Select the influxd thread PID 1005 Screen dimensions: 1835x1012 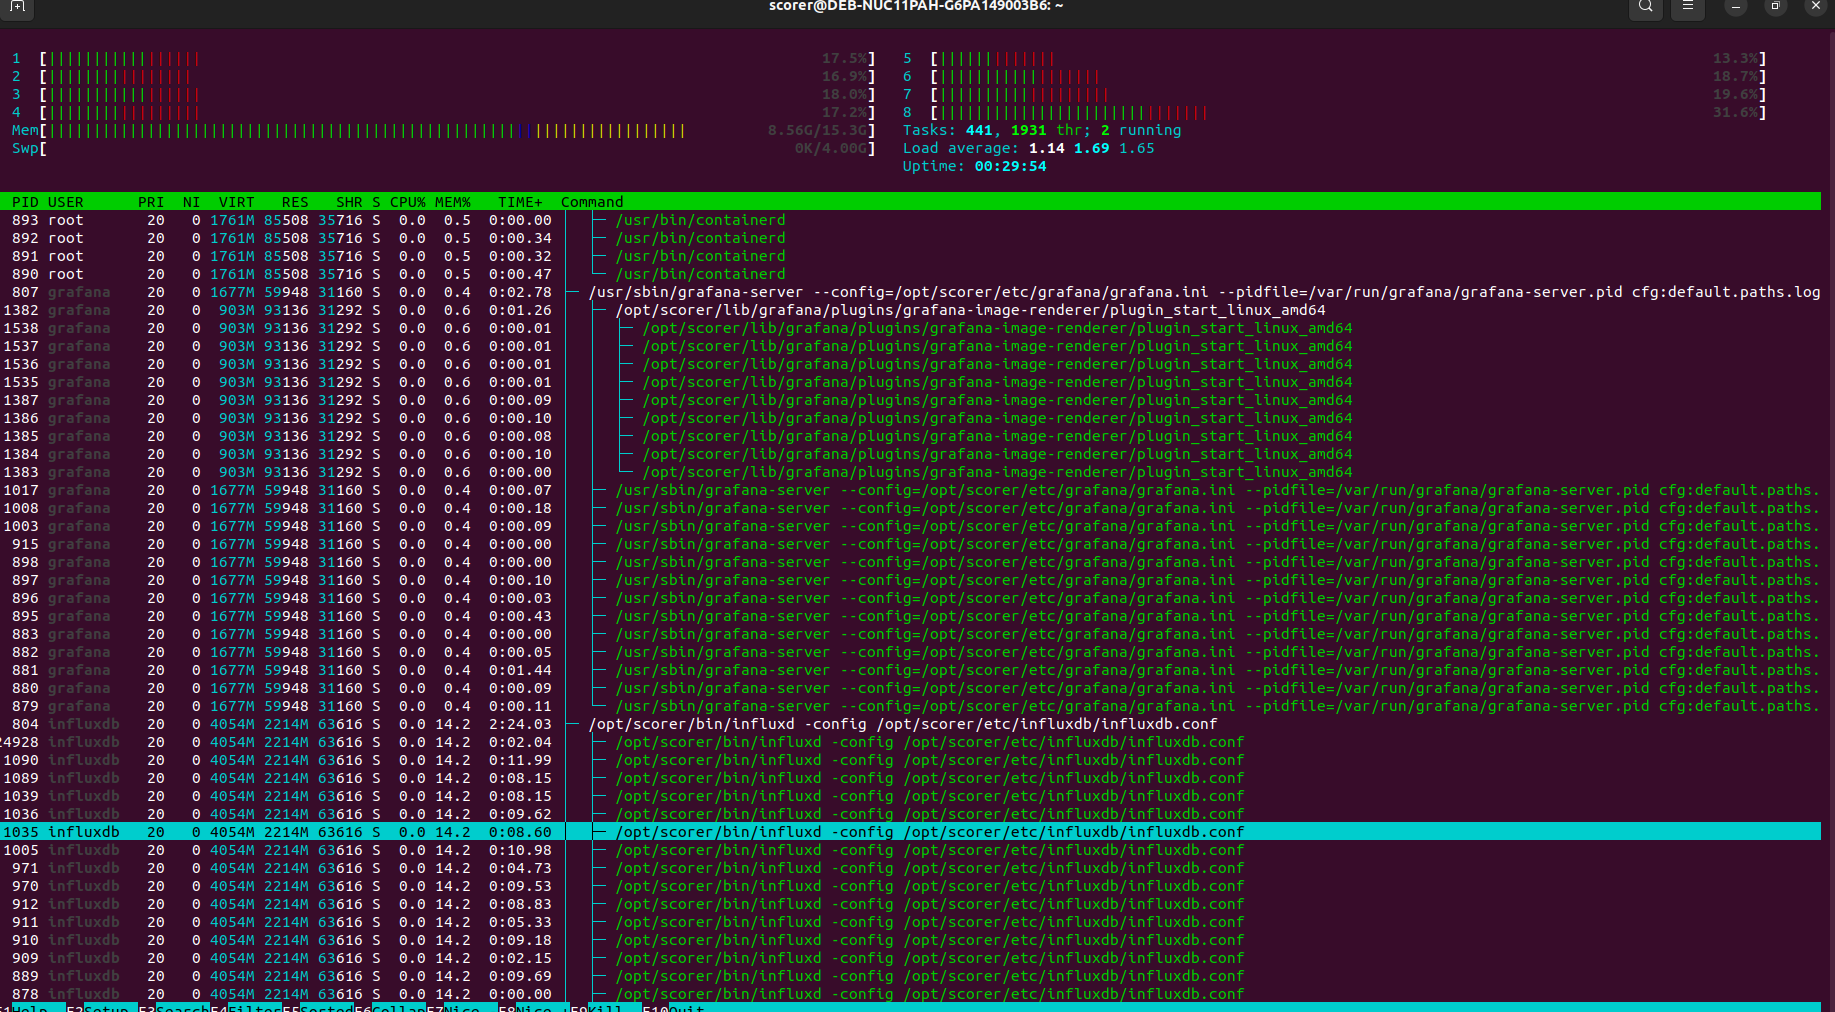click(x=910, y=850)
